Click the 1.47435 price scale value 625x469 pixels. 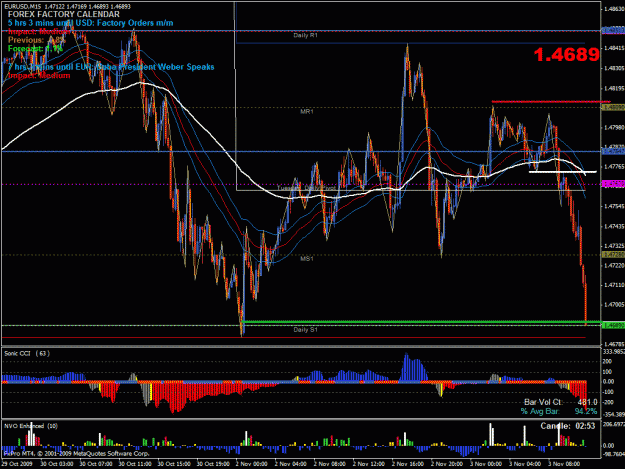pos(614,226)
